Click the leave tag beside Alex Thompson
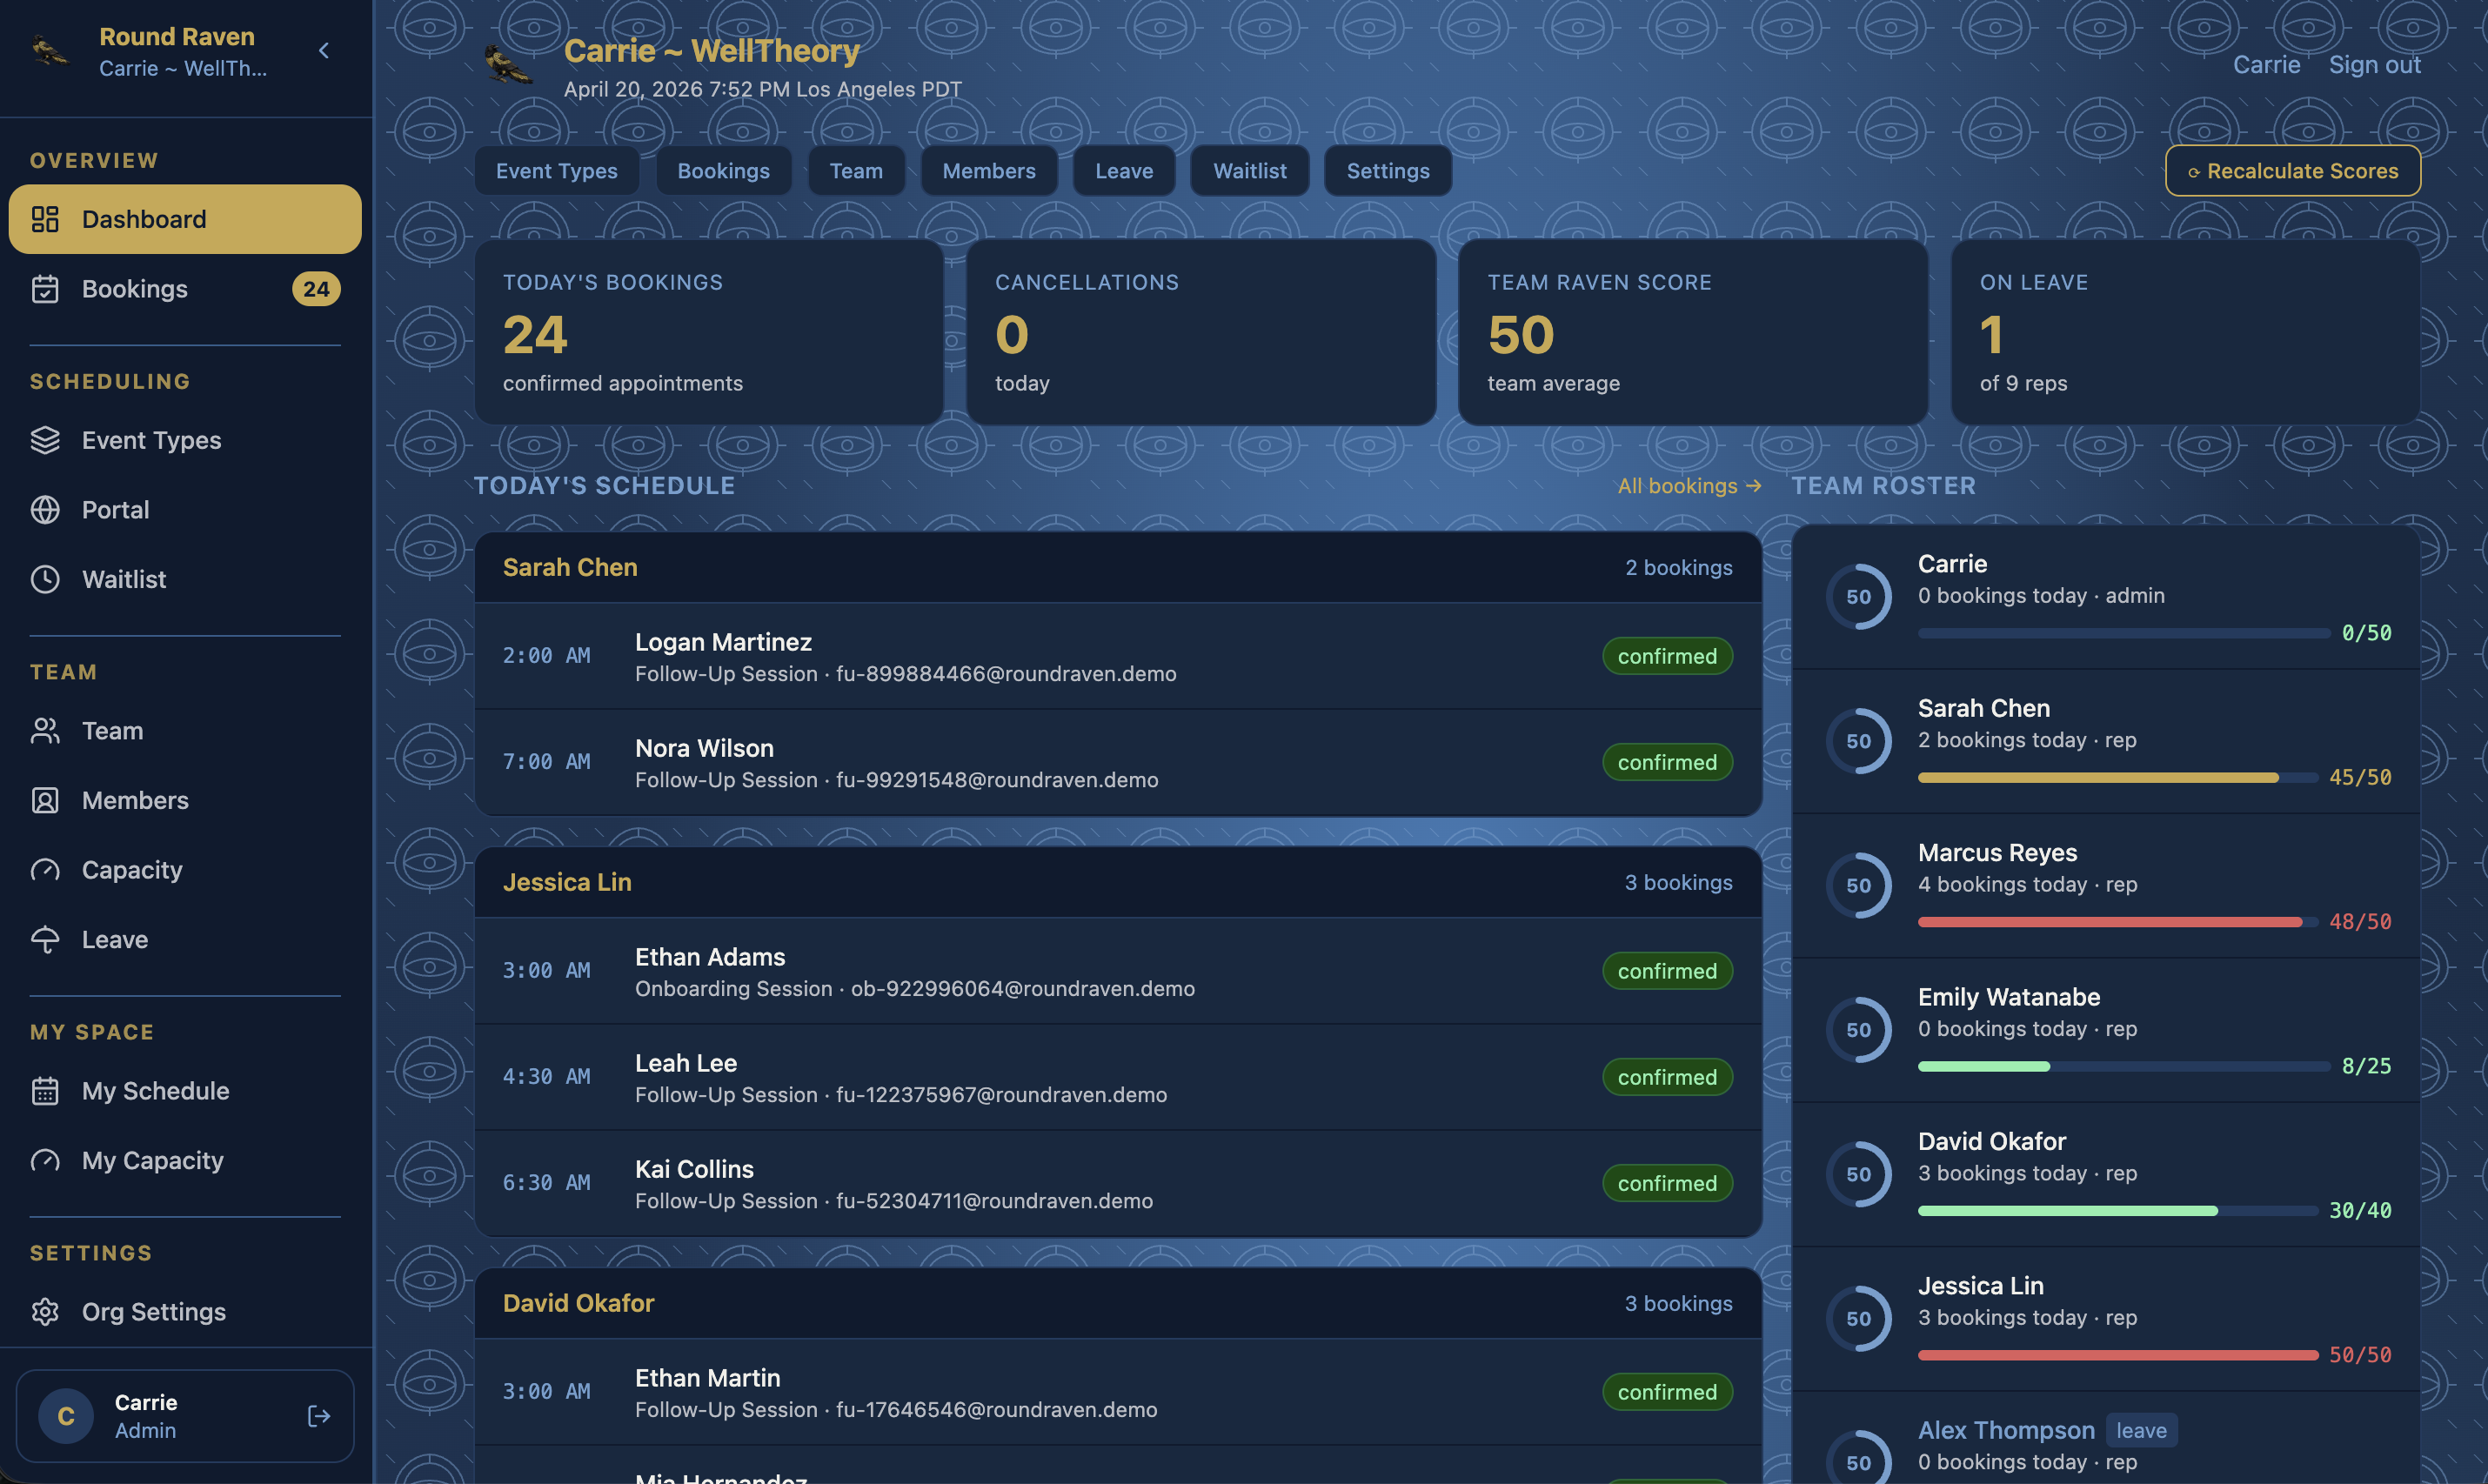The image size is (2488, 1484). tap(2141, 1430)
